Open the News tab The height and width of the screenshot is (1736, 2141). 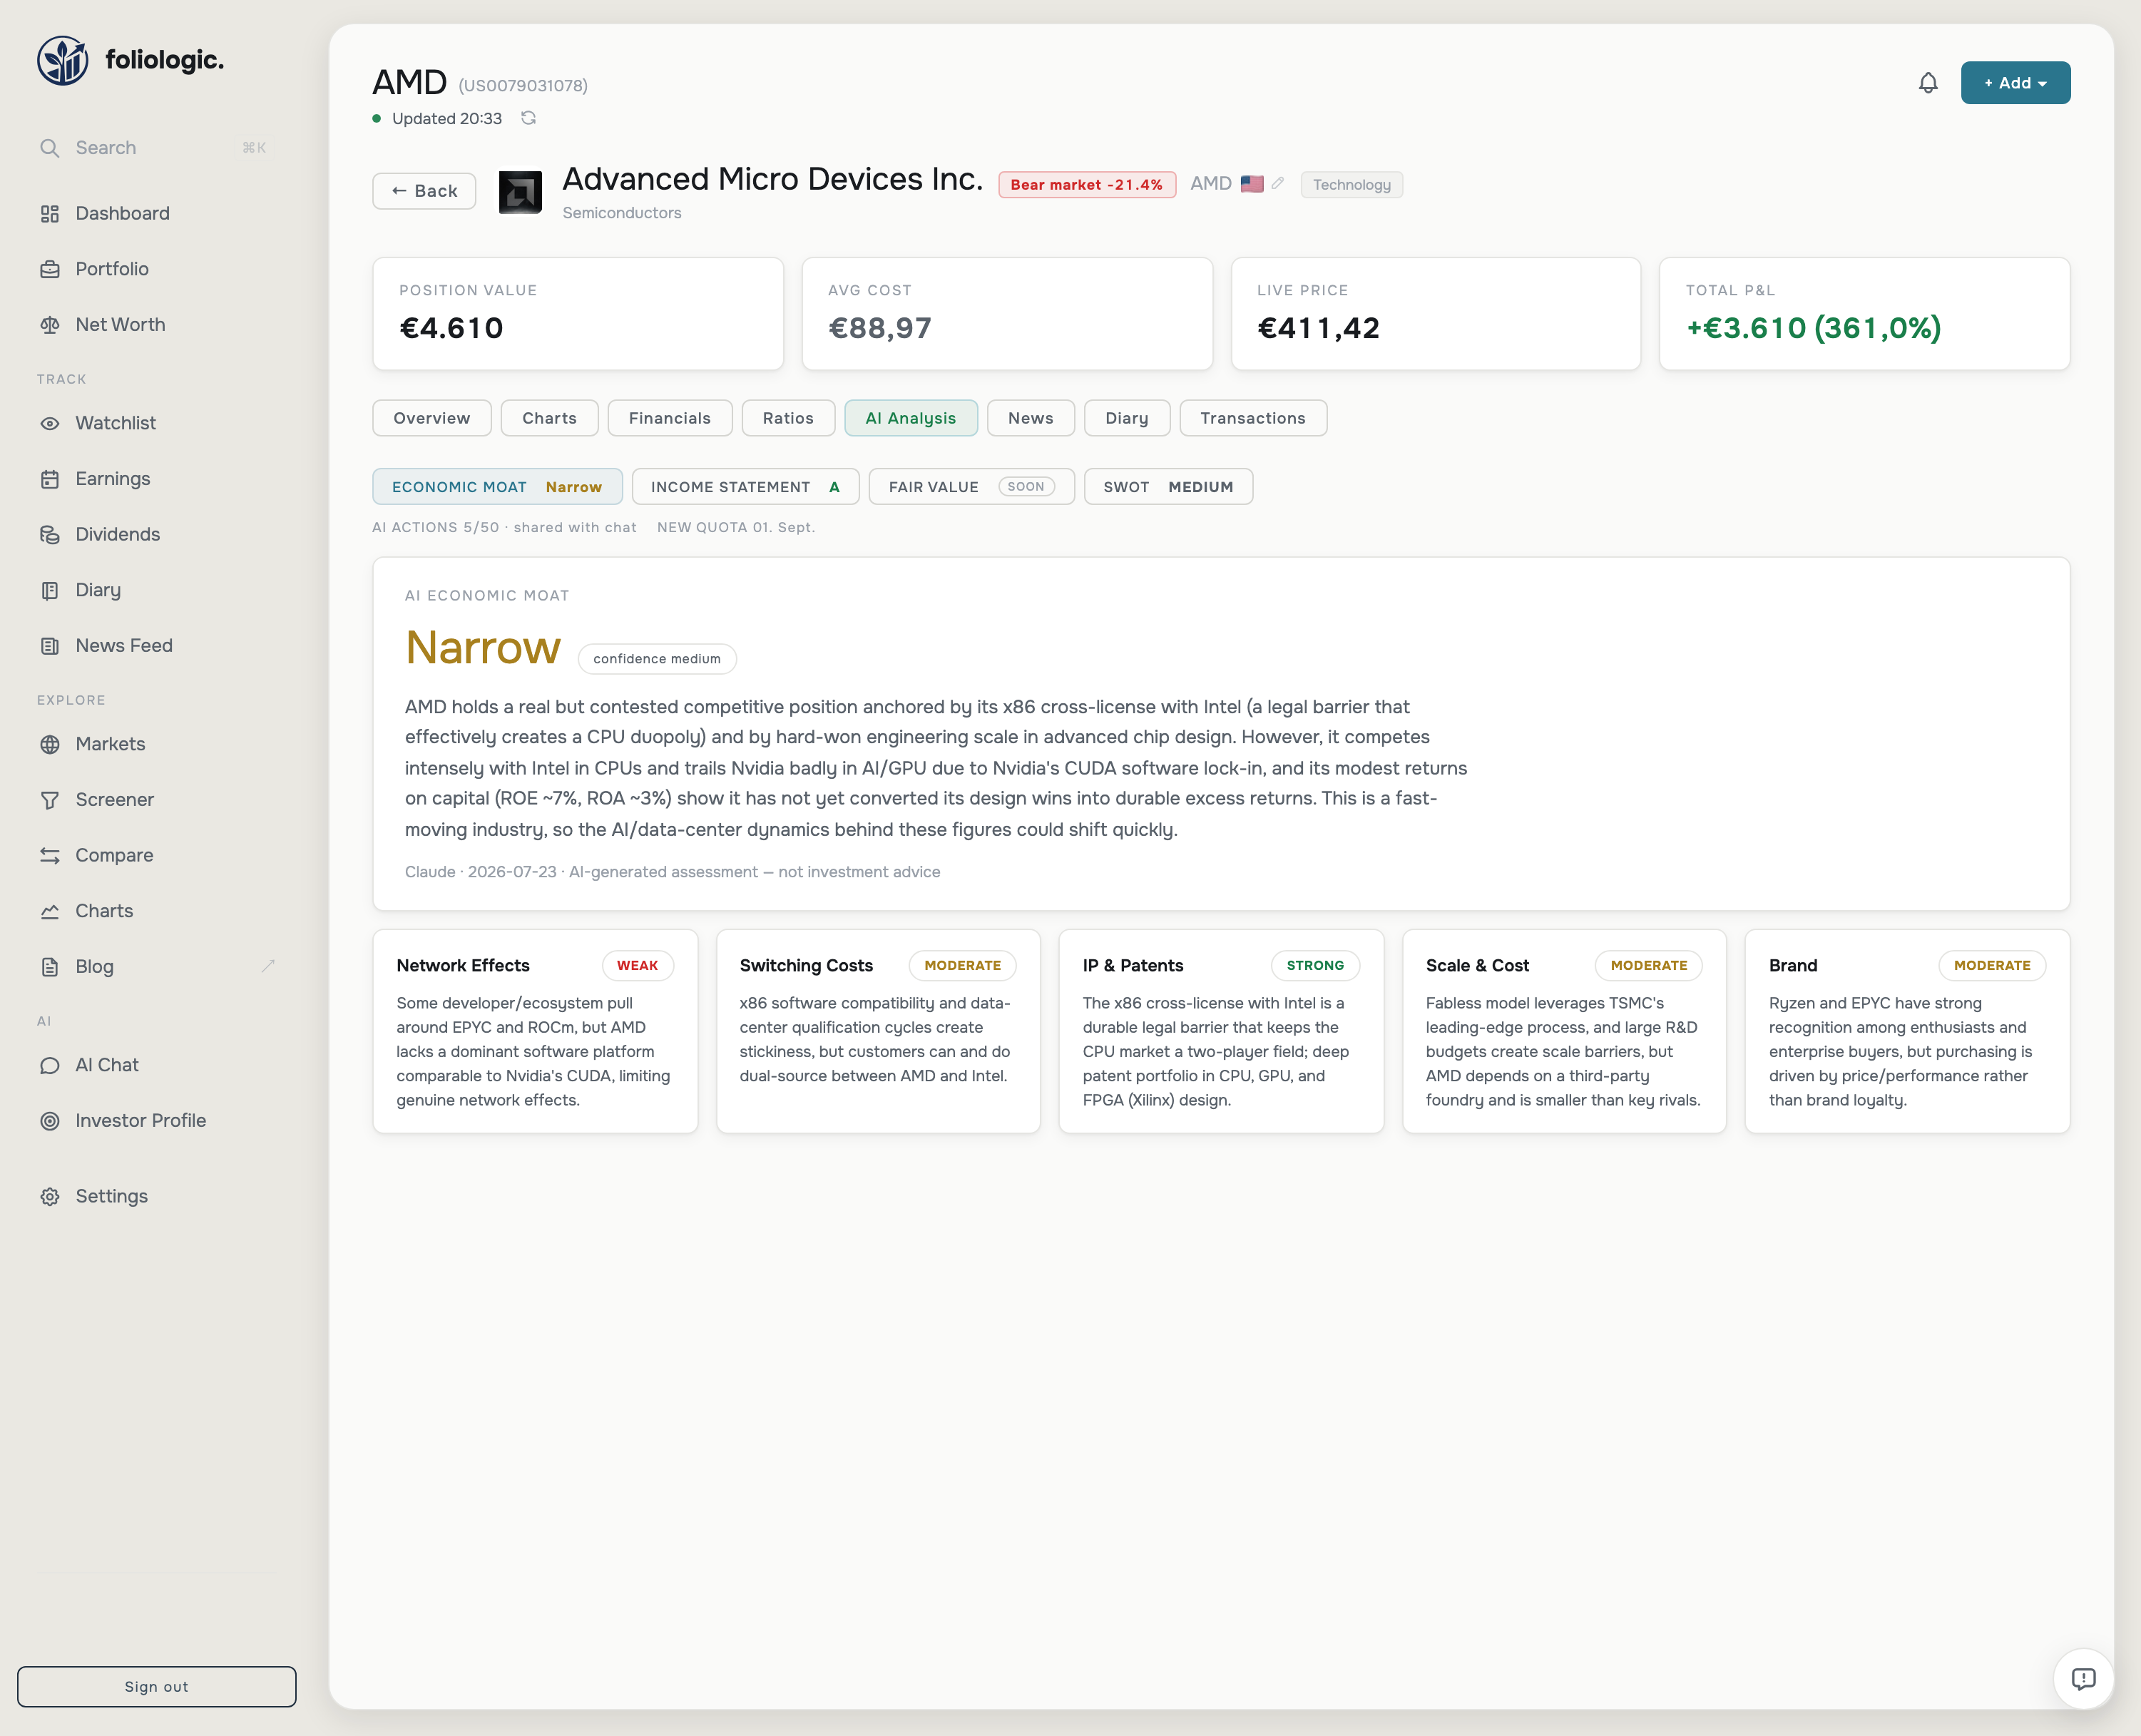1030,418
